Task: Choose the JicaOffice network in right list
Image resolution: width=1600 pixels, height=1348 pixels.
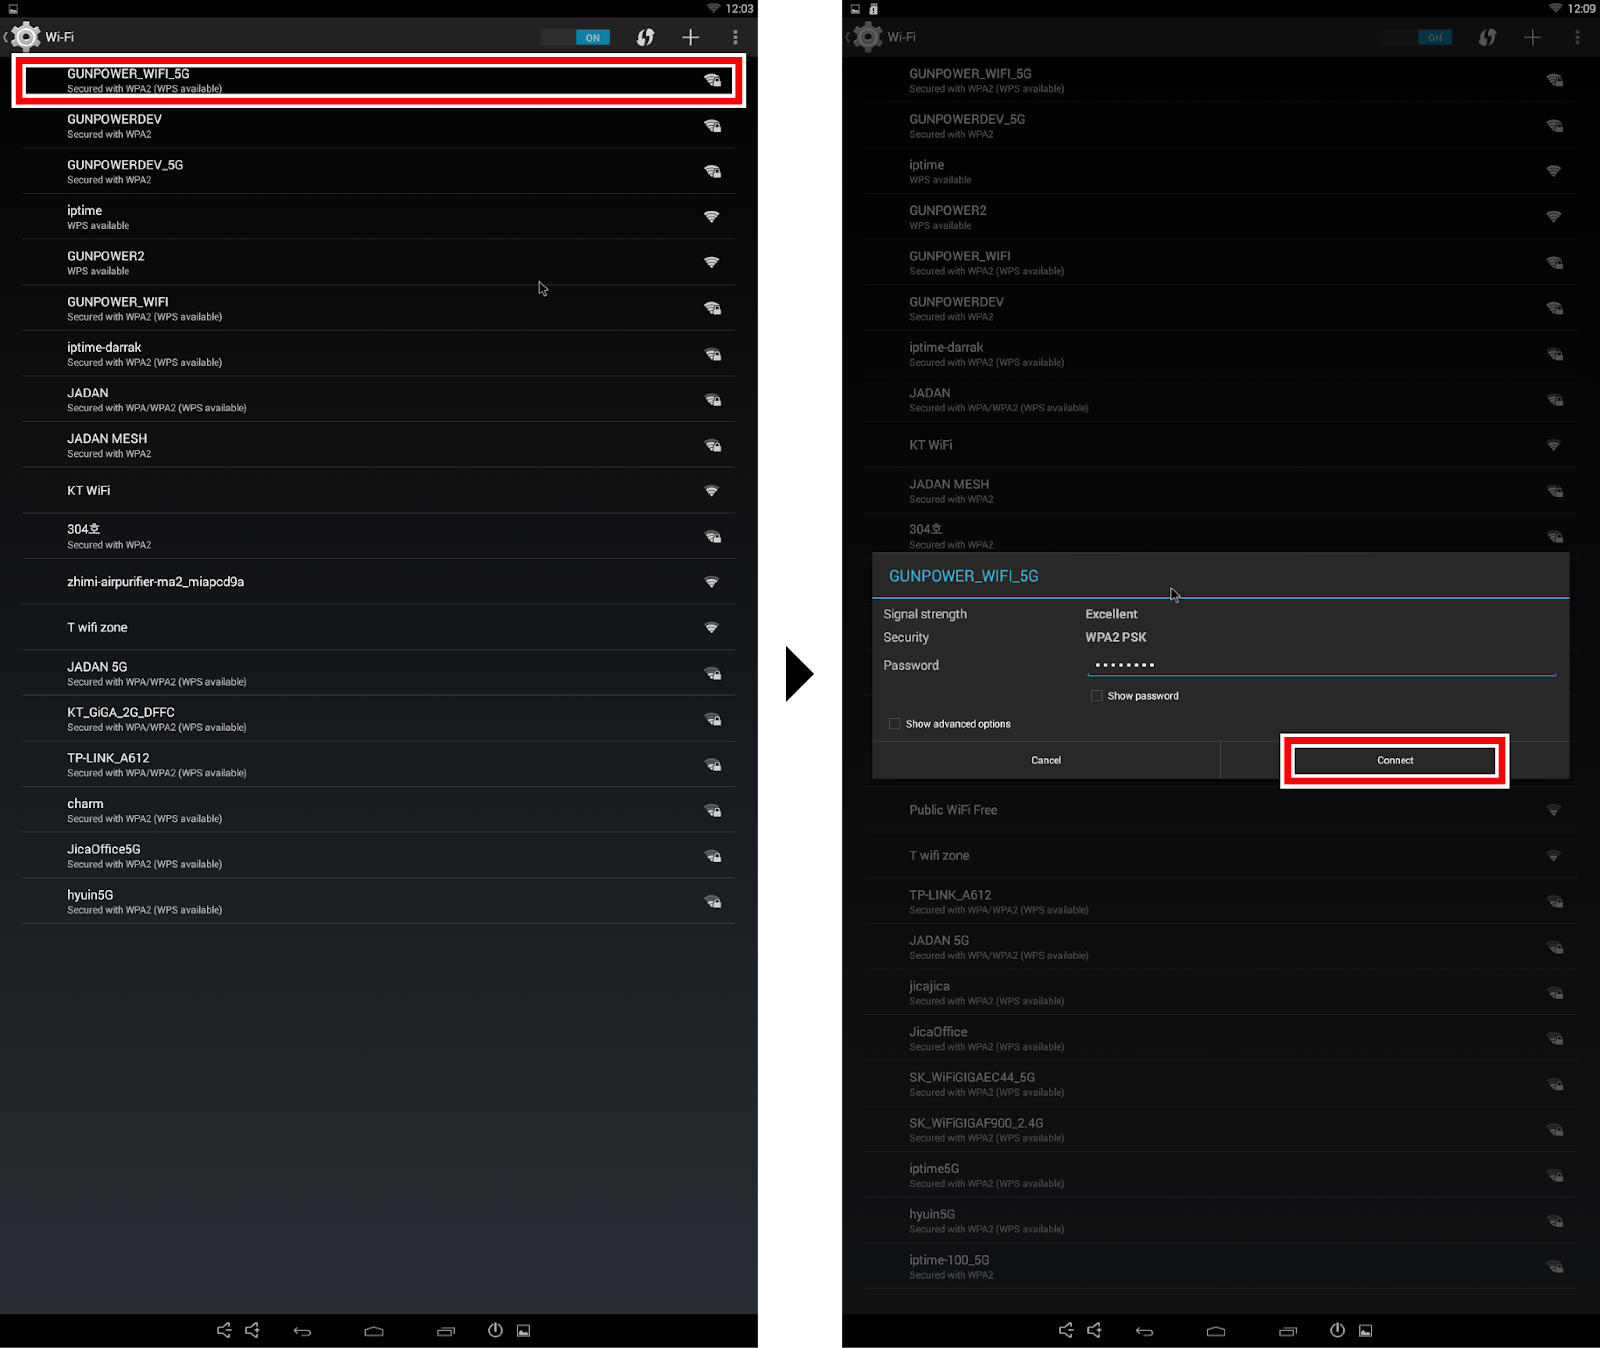Action: click(x=1220, y=1038)
